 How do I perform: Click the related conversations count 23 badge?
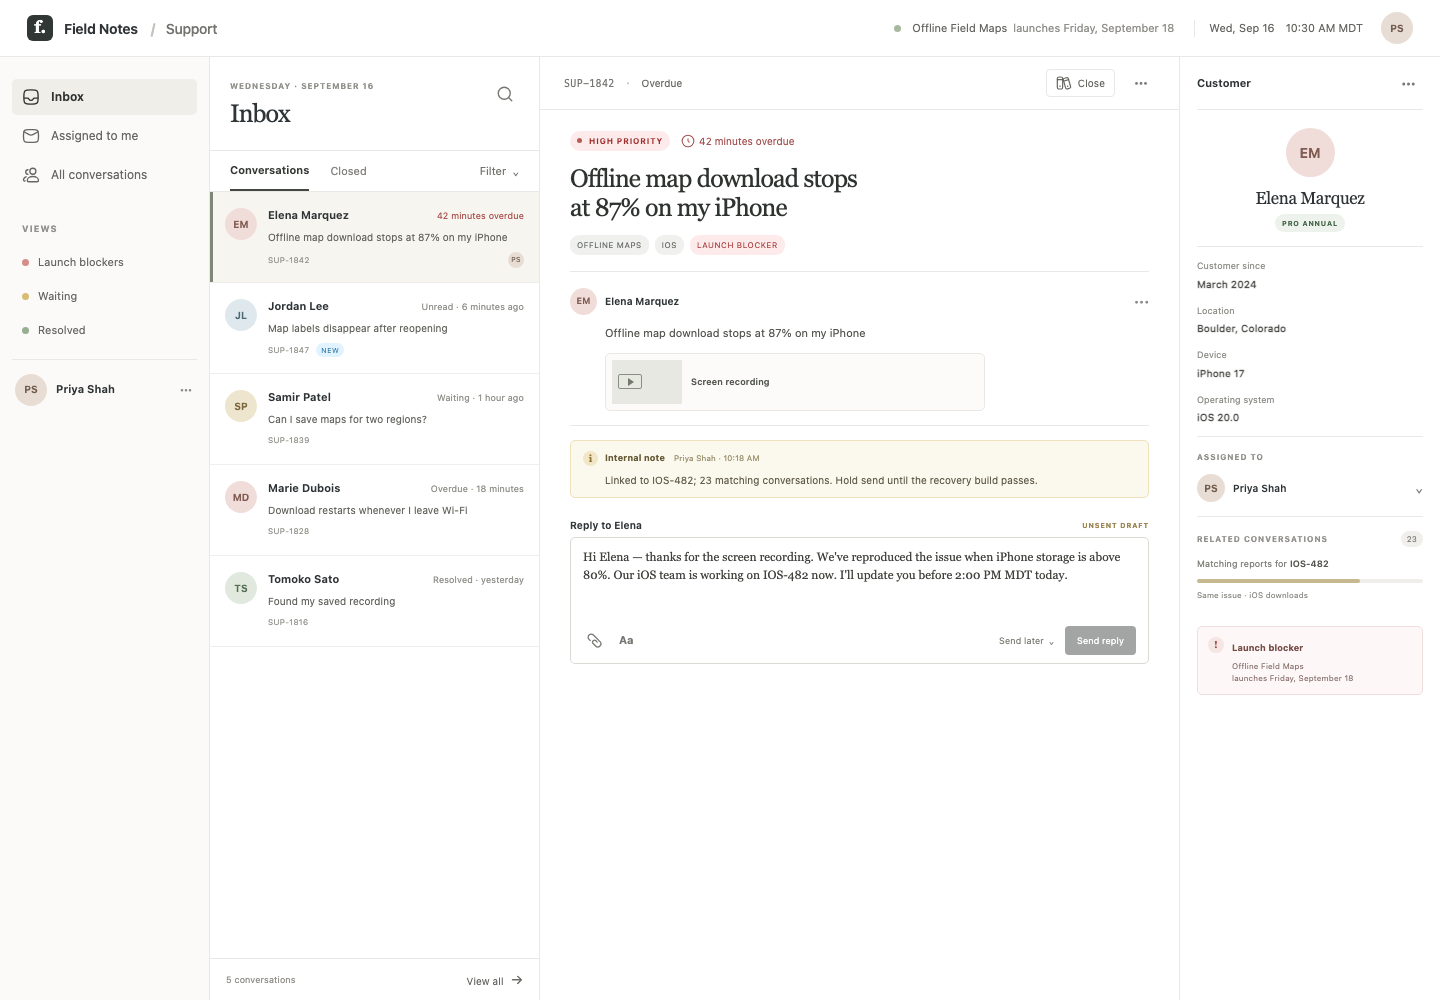[x=1411, y=539]
